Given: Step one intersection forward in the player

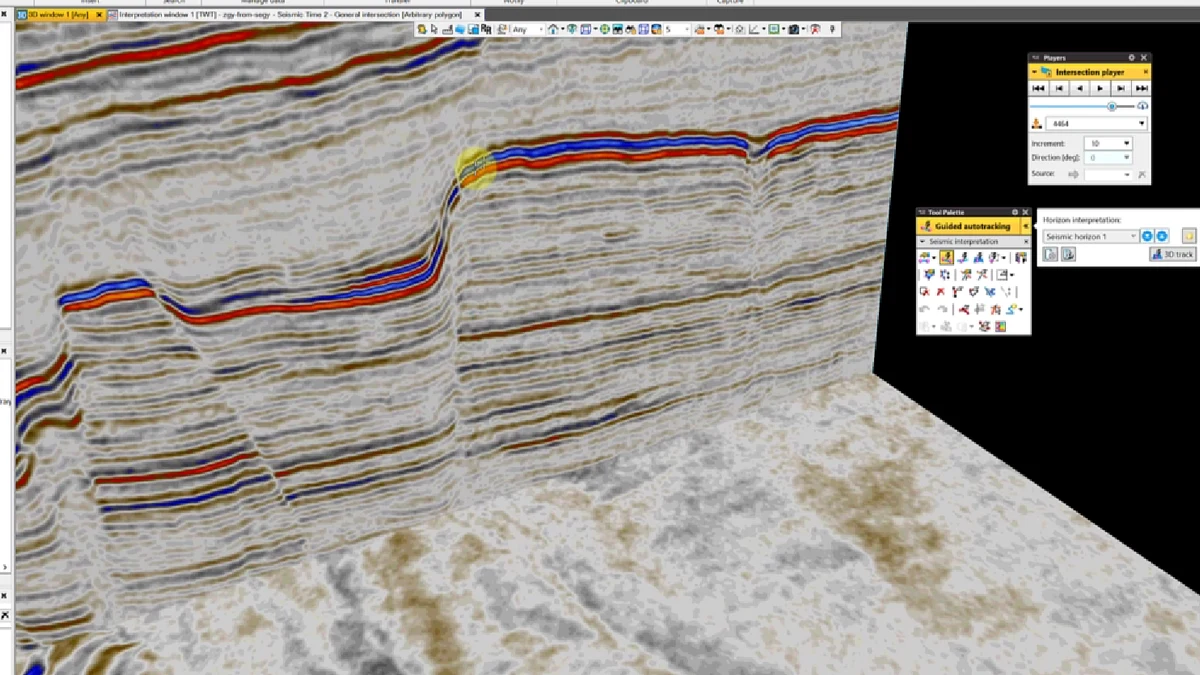Looking at the screenshot, I should [1121, 88].
